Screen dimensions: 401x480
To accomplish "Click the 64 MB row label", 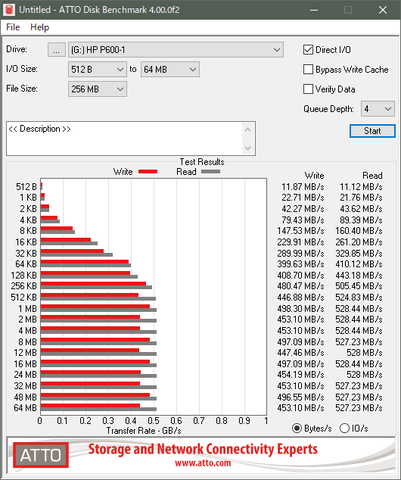I will coord(25,408).
